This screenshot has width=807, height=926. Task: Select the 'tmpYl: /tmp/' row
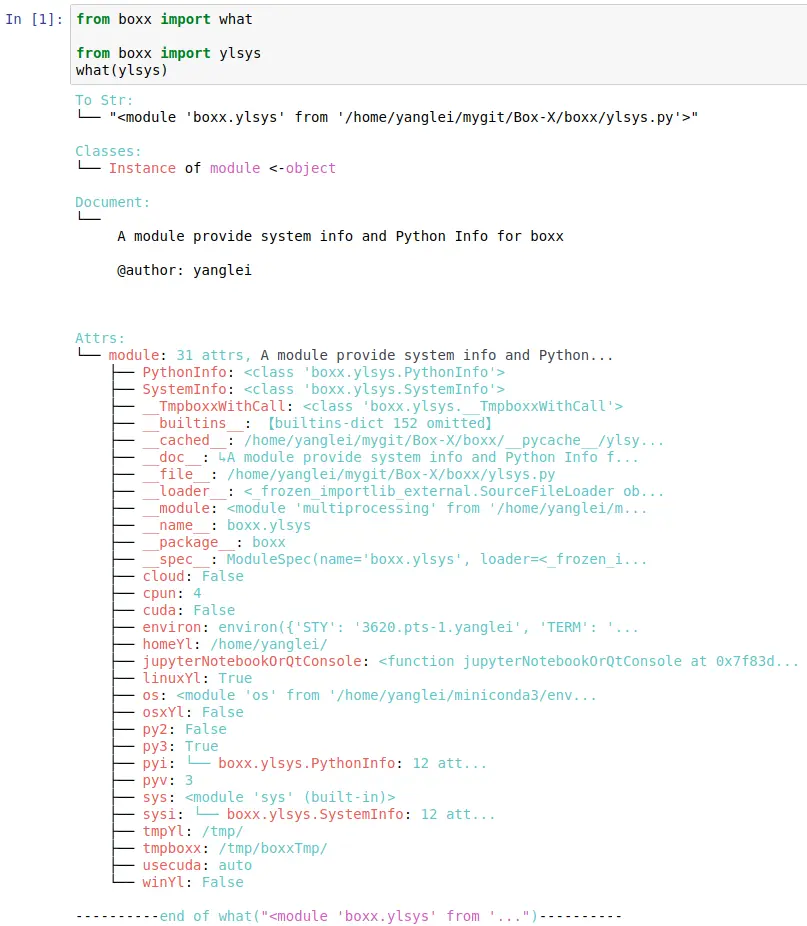pos(193,832)
